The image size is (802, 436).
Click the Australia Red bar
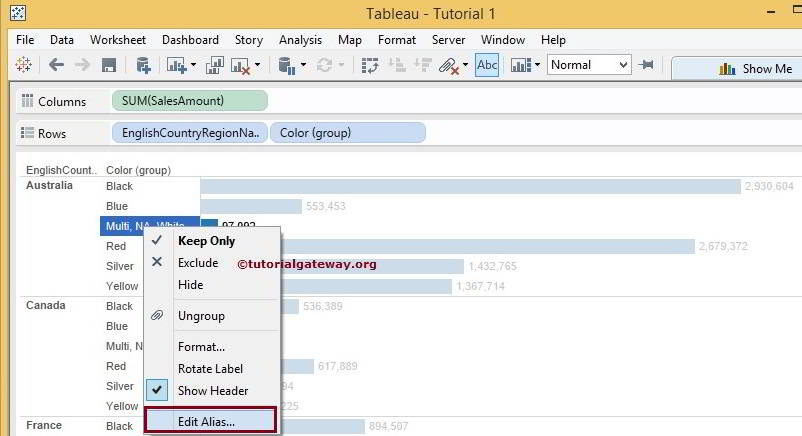(487, 246)
